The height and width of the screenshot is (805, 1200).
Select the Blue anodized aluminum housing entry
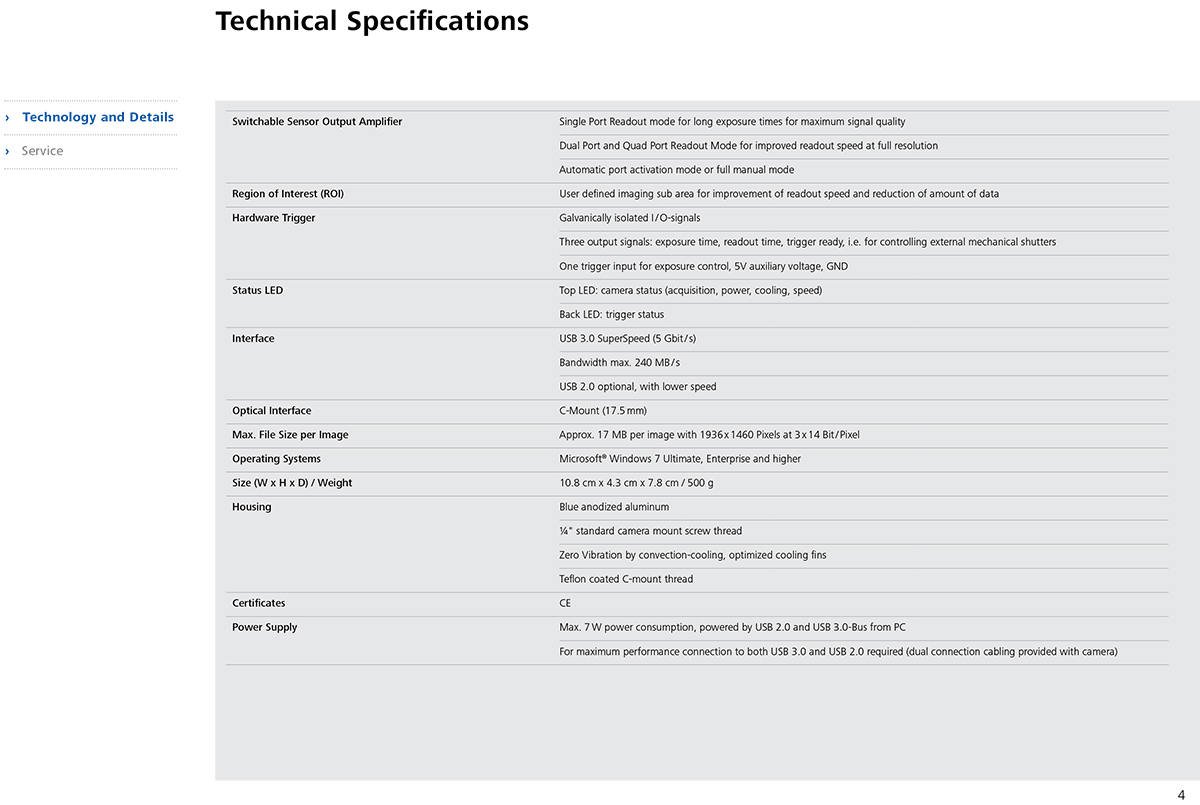(x=614, y=507)
